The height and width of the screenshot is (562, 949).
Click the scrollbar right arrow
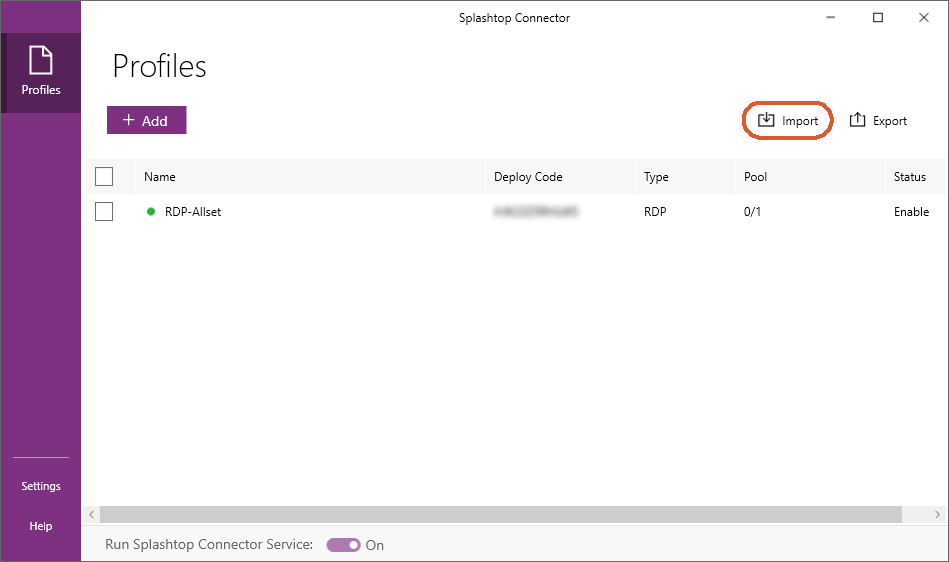[x=937, y=514]
